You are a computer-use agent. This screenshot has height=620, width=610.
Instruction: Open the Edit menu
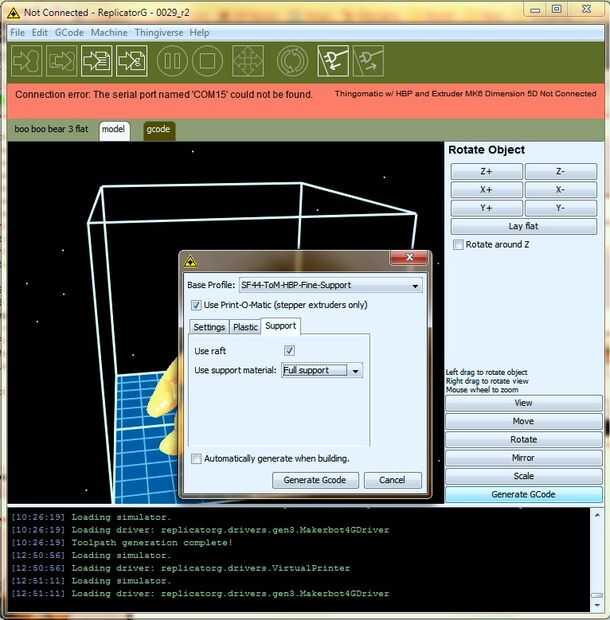(40, 33)
